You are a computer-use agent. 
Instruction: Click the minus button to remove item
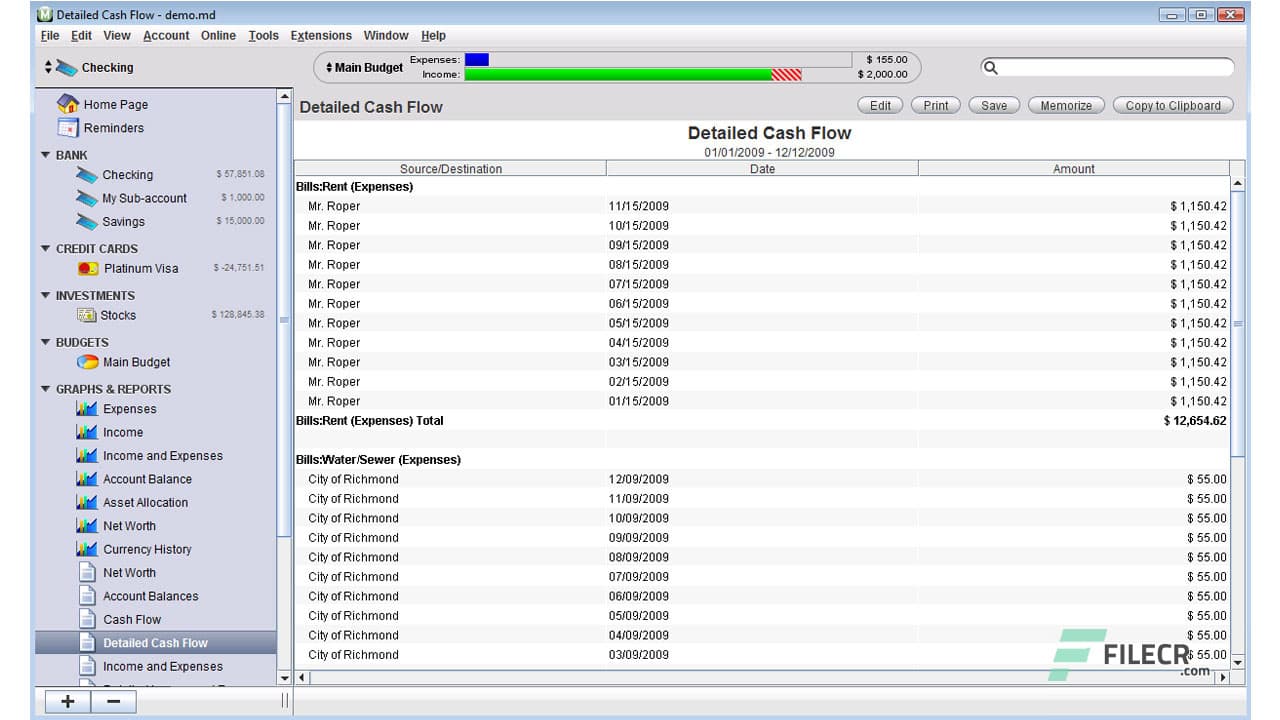tap(113, 701)
